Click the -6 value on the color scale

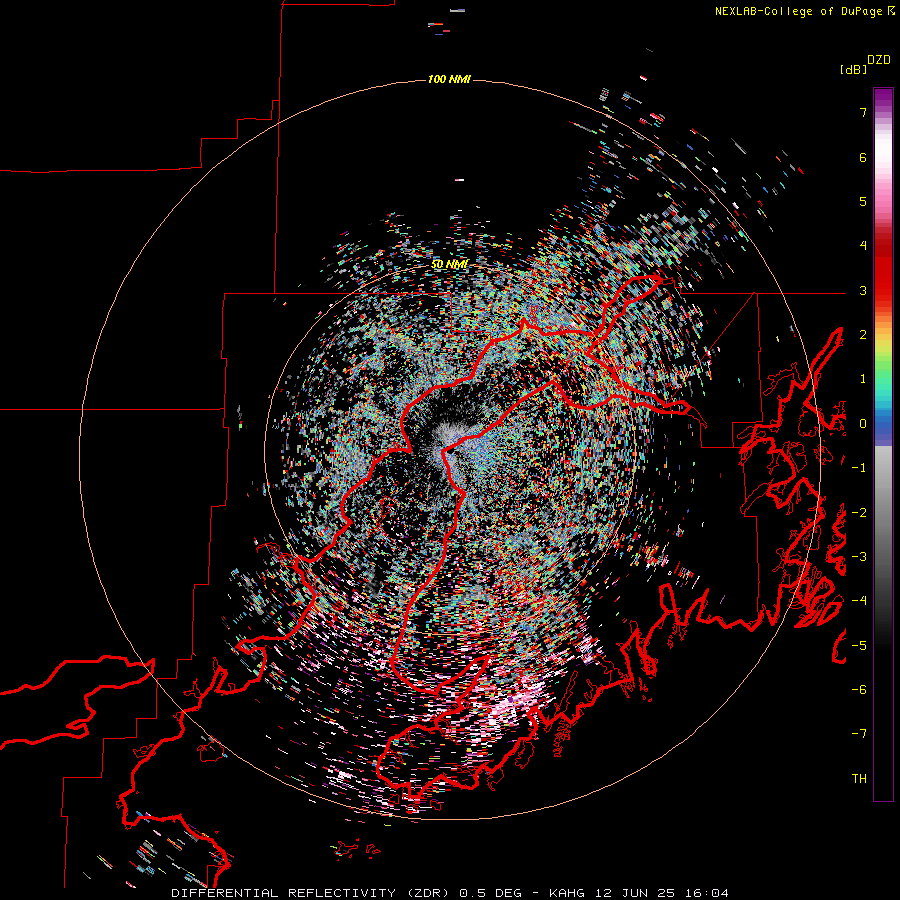click(859, 689)
